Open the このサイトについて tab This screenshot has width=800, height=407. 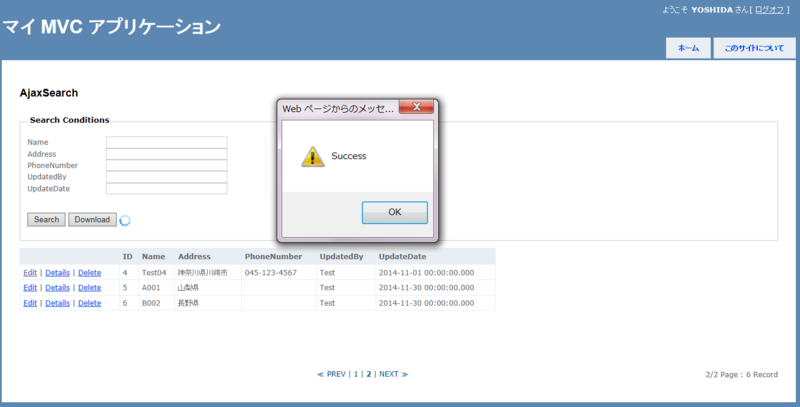(x=754, y=48)
